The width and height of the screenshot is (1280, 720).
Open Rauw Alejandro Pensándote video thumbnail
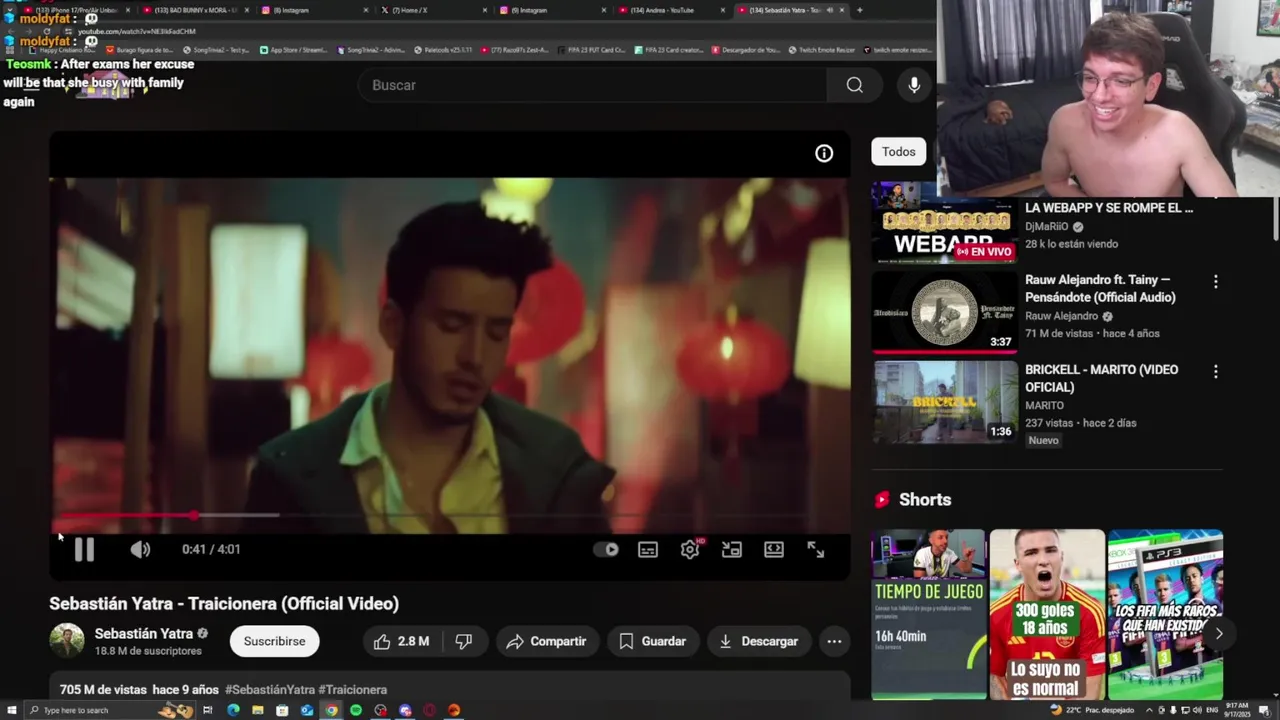[x=945, y=313]
